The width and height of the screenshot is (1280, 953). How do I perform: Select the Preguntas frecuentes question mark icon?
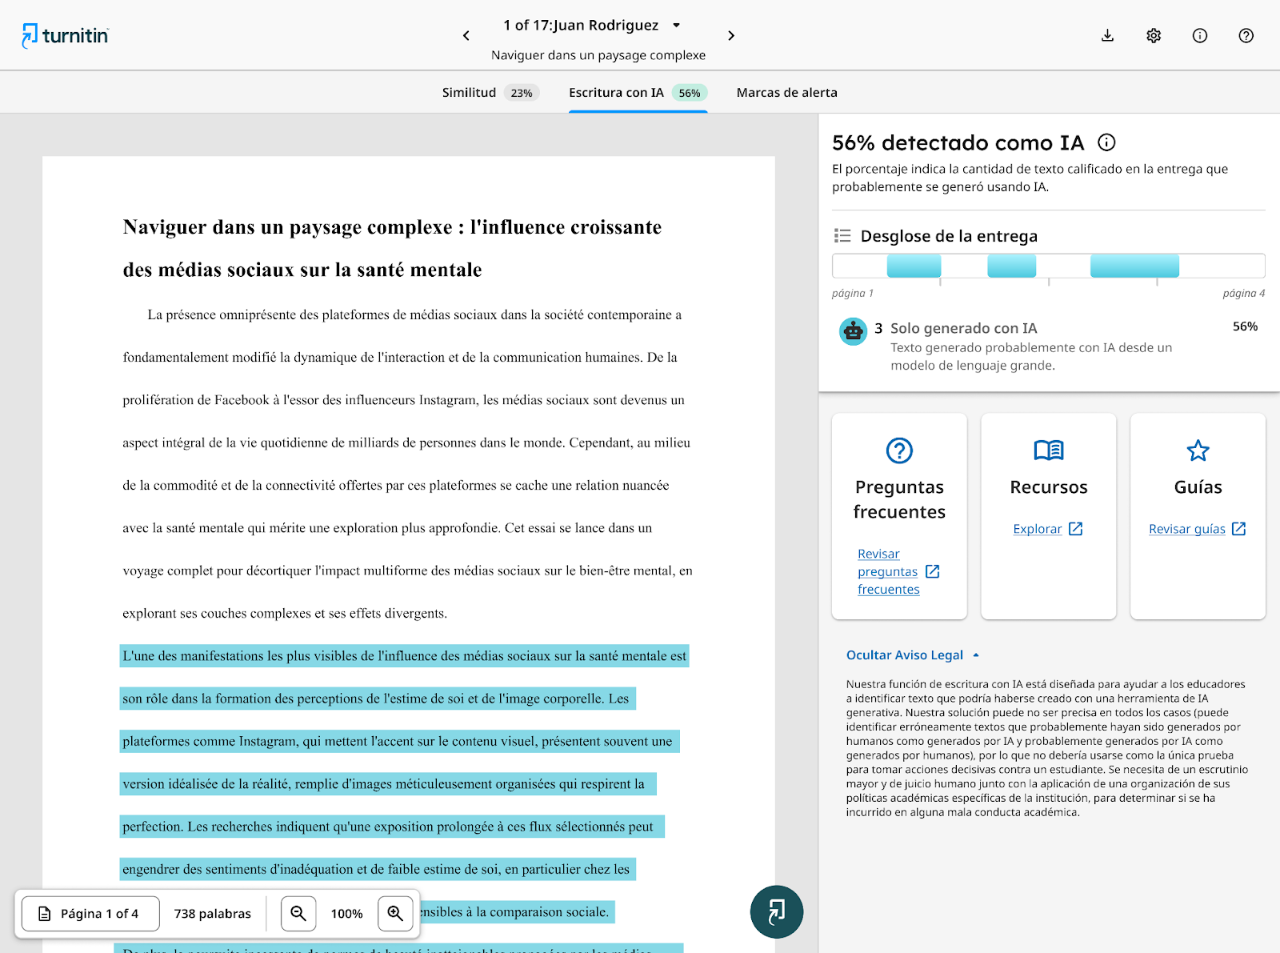pyautogui.click(x=898, y=451)
